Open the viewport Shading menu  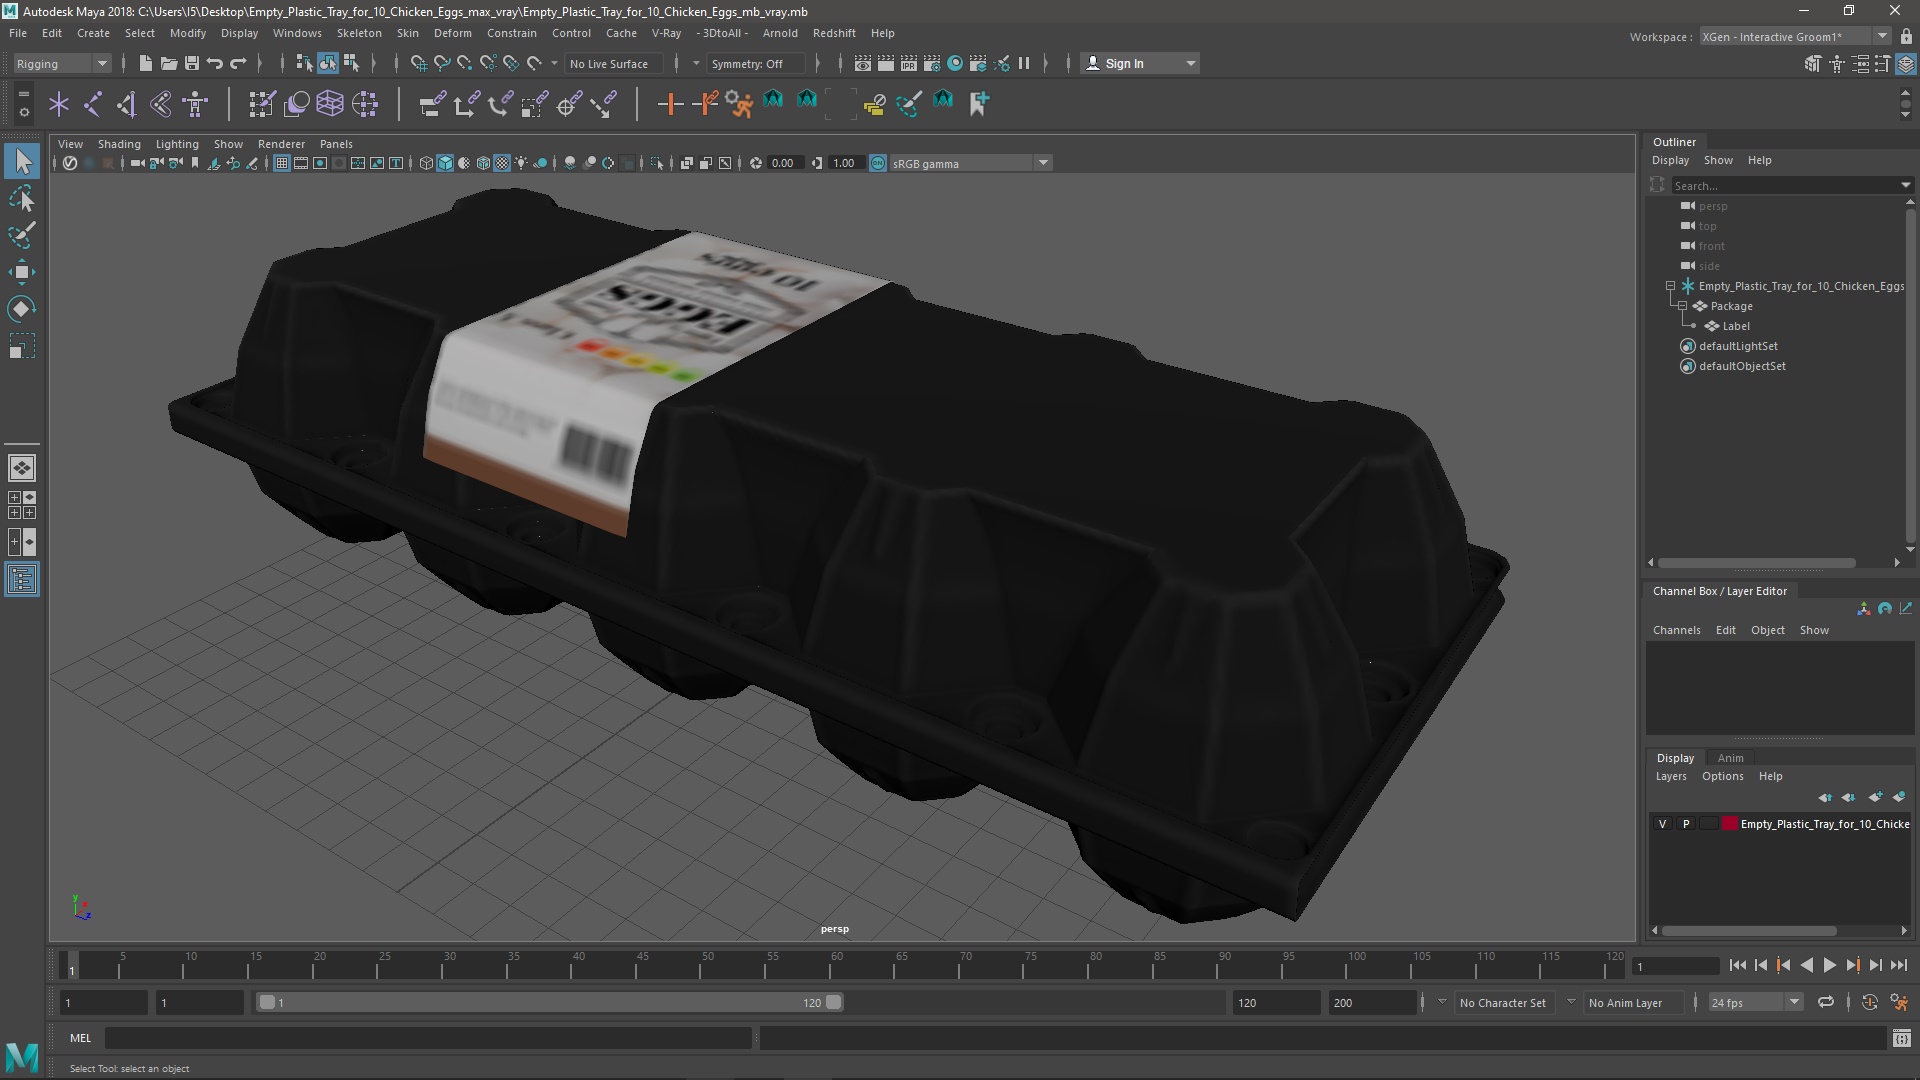pos(119,144)
